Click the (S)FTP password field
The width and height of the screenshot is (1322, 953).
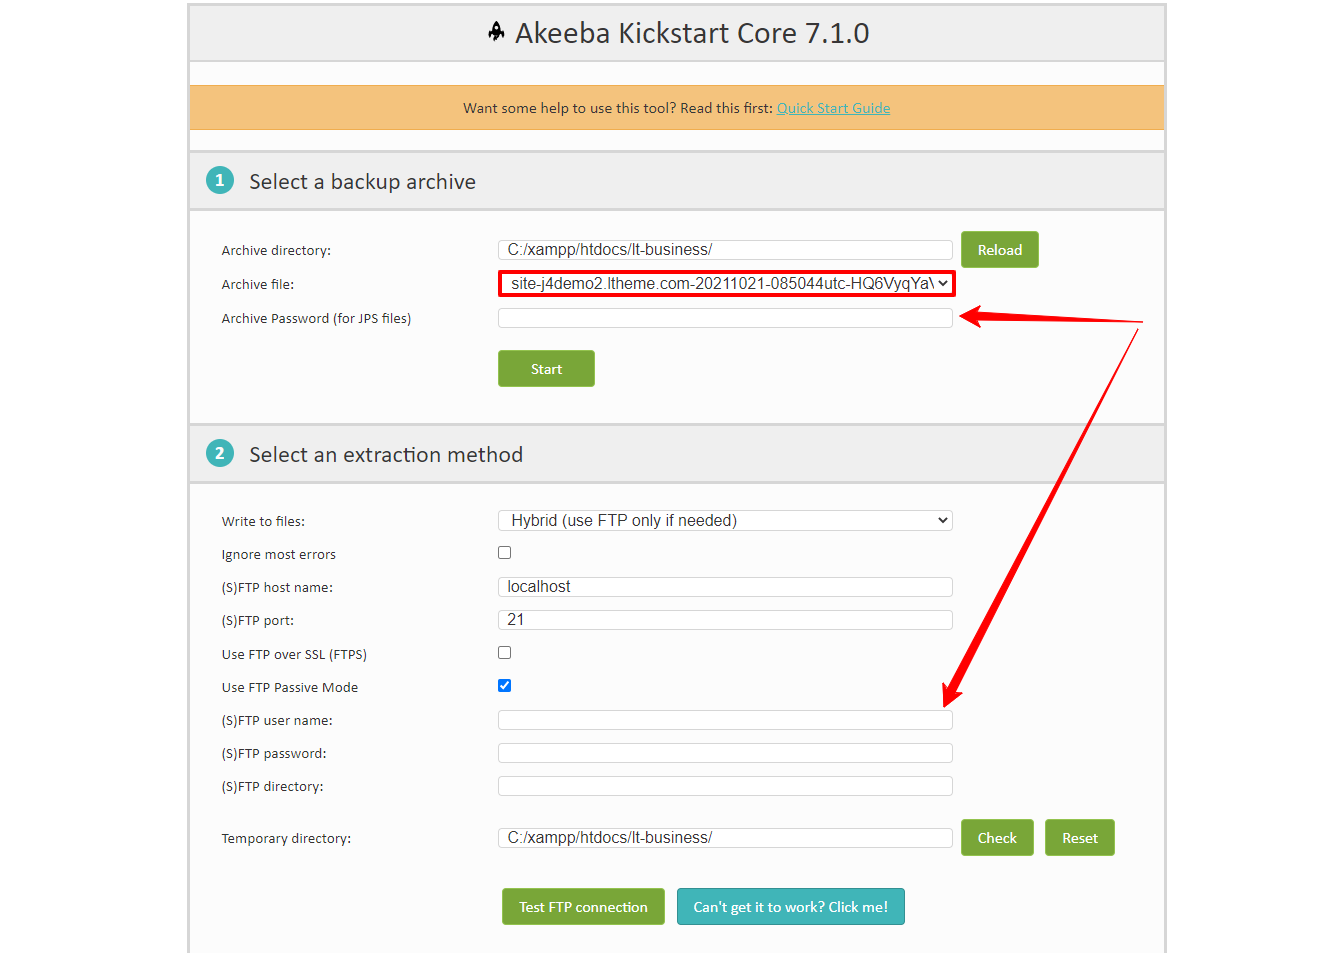click(725, 753)
